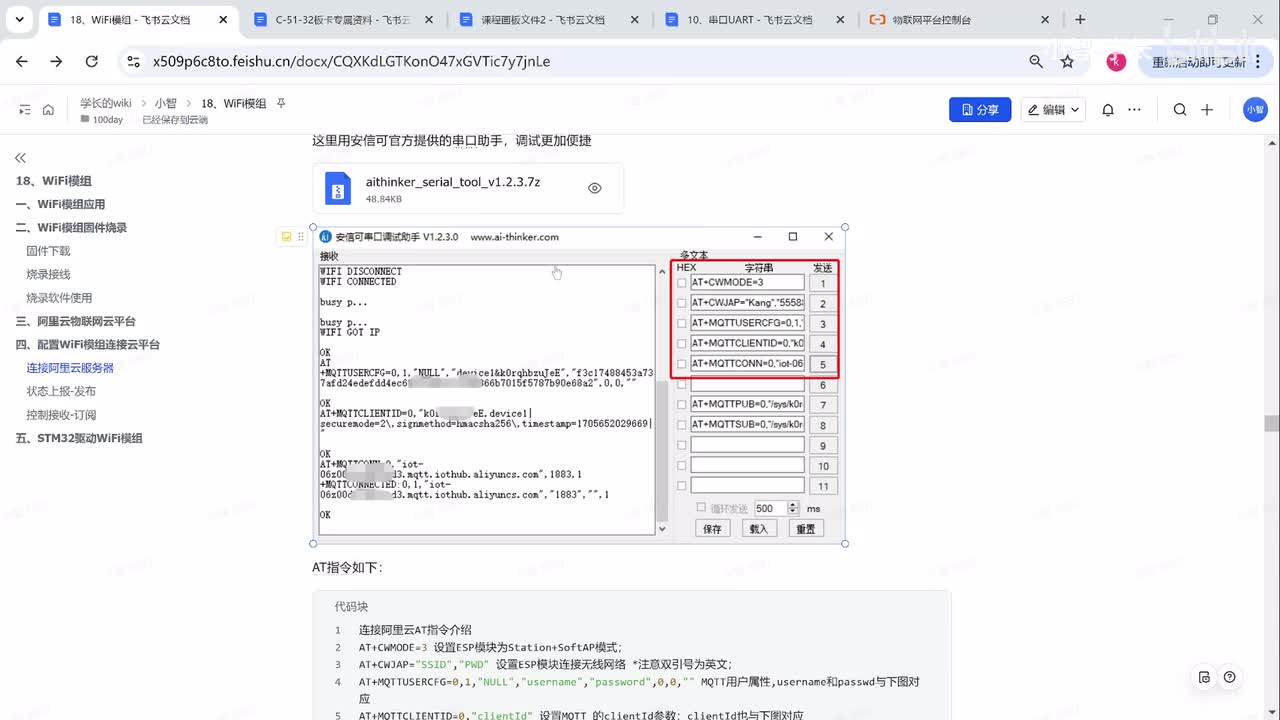Collapse the outline panel with double chevron
Image resolution: width=1280 pixels, height=720 pixels.
(20, 158)
